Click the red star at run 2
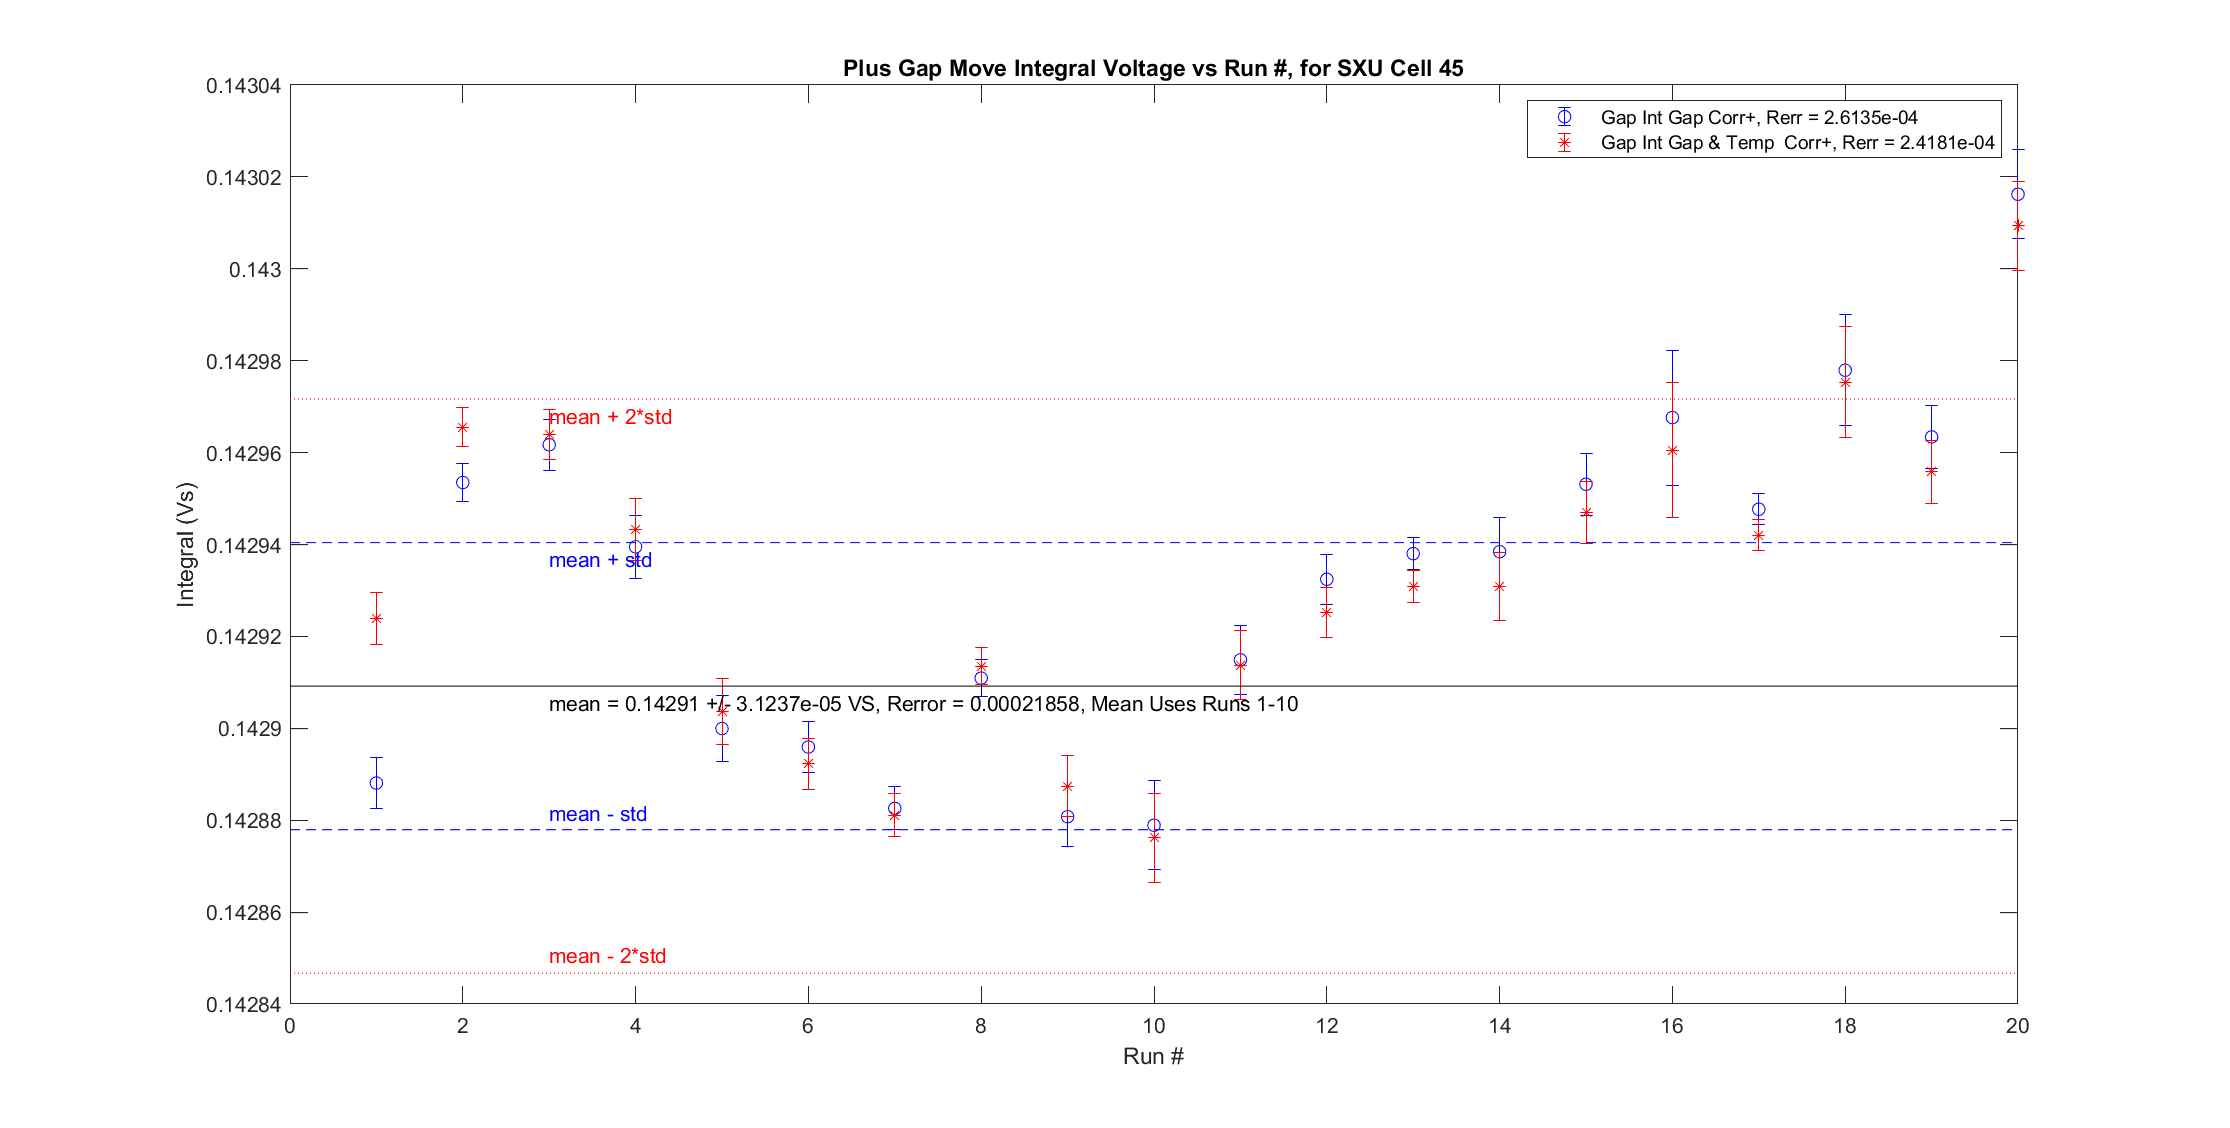Screen dimensions: 2230x1128 point(462,427)
